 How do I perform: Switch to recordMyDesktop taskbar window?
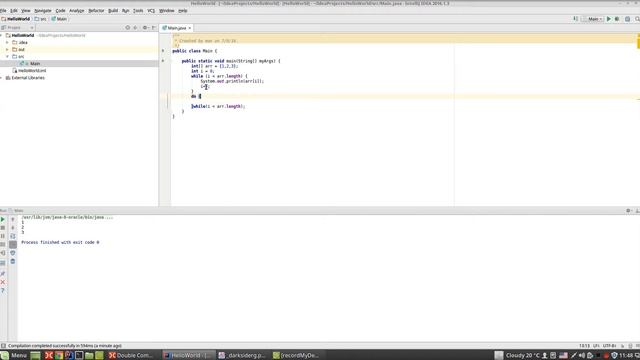point(296,356)
